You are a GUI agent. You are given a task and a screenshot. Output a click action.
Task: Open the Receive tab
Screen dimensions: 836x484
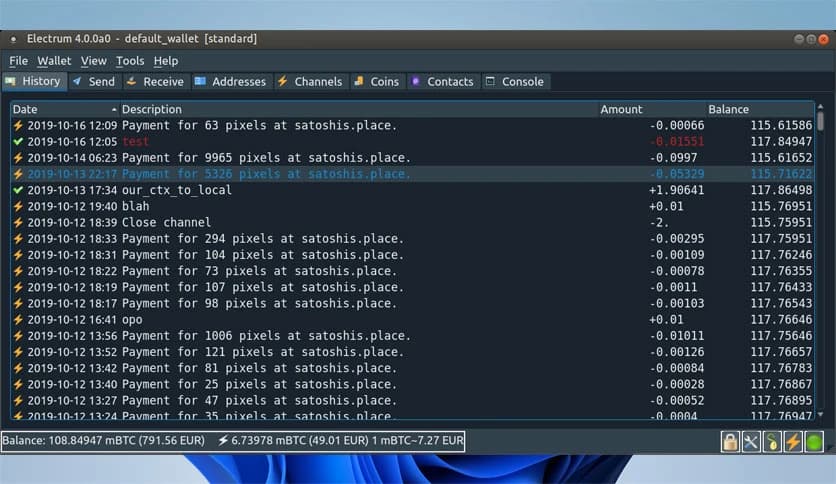[x=155, y=82]
